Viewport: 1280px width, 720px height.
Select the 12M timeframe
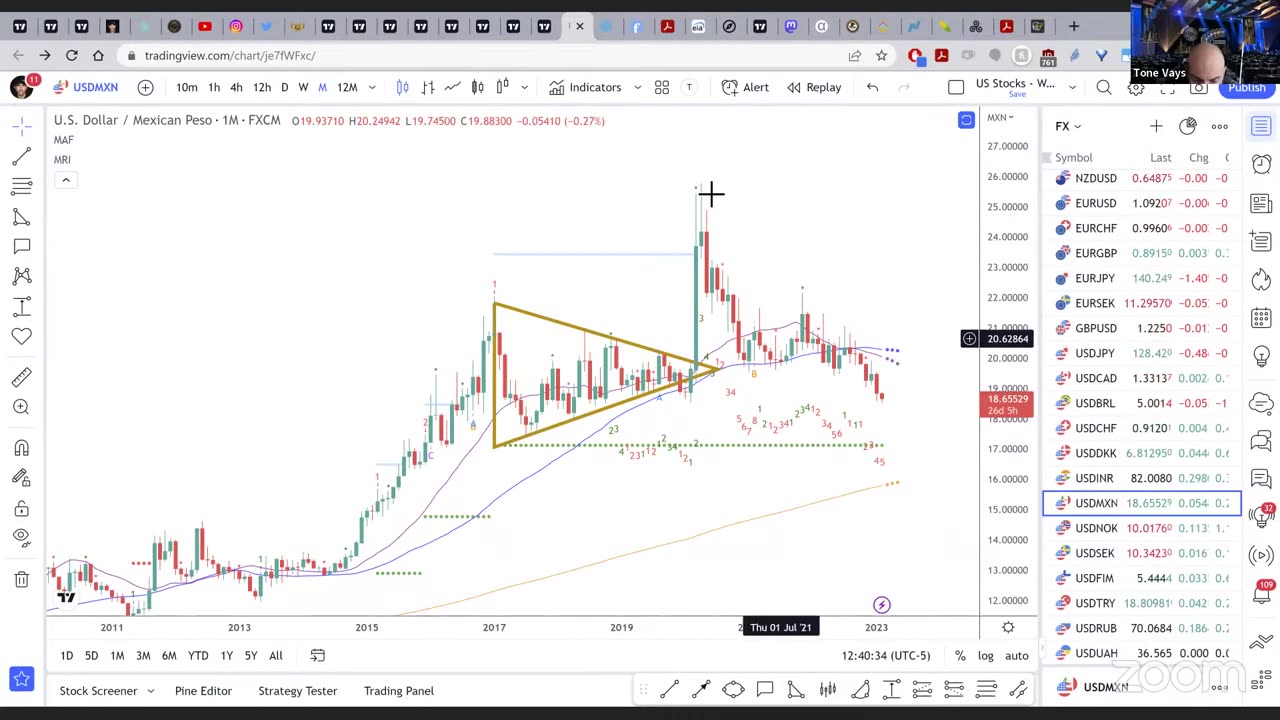(347, 87)
